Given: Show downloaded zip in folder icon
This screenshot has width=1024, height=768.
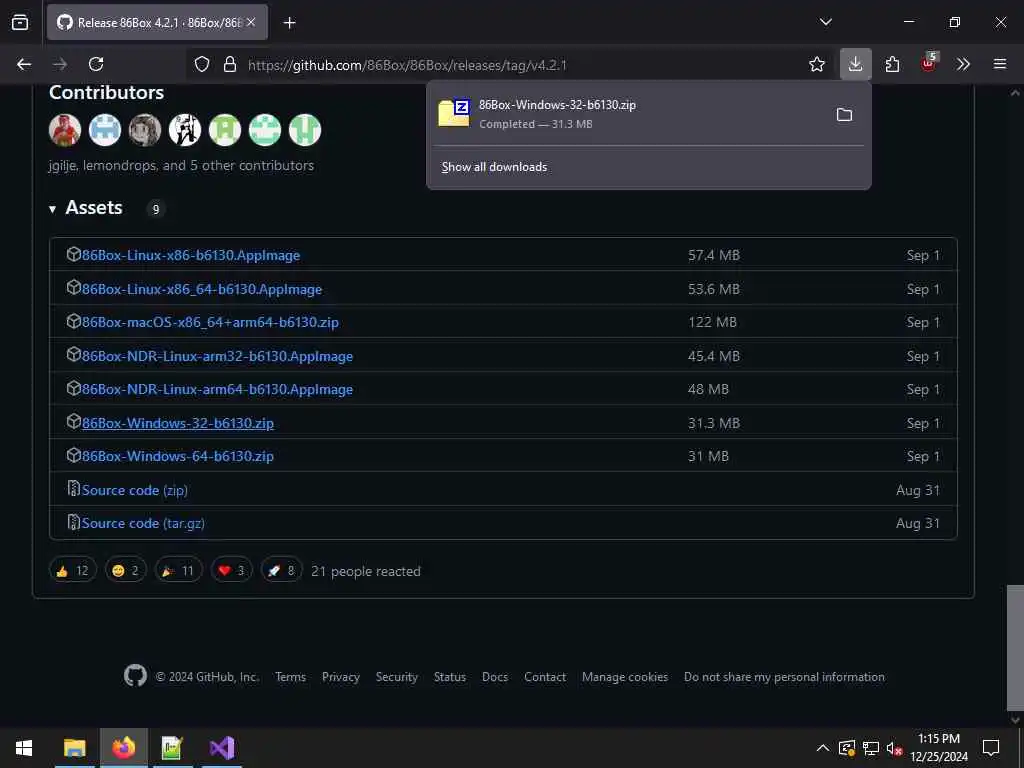Looking at the screenshot, I should tap(844, 115).
